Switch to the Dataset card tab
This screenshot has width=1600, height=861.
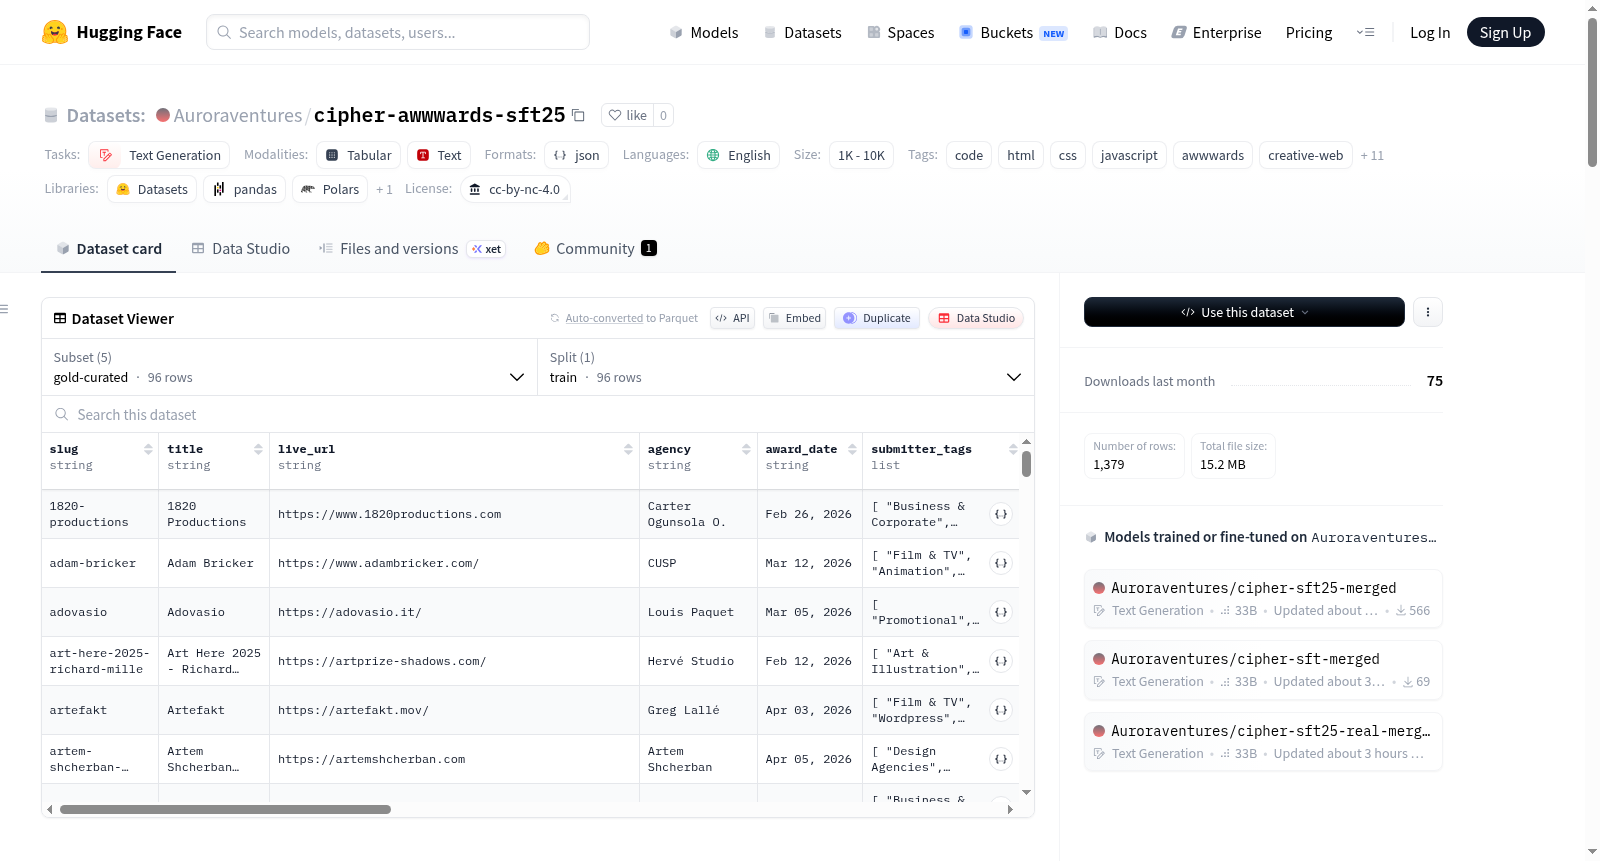[x=108, y=249]
